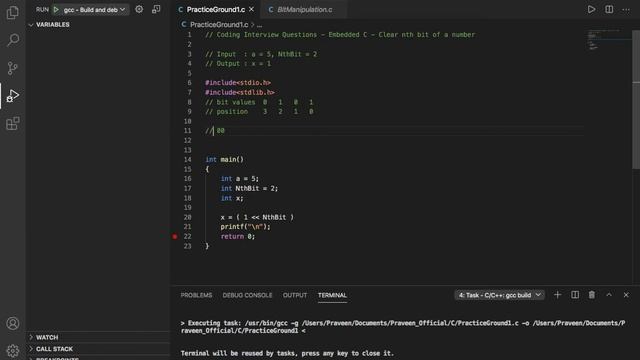The image size is (640, 360).
Task: Click on 'int NthBit = 2;' statement
Action: pyautogui.click(x=249, y=188)
